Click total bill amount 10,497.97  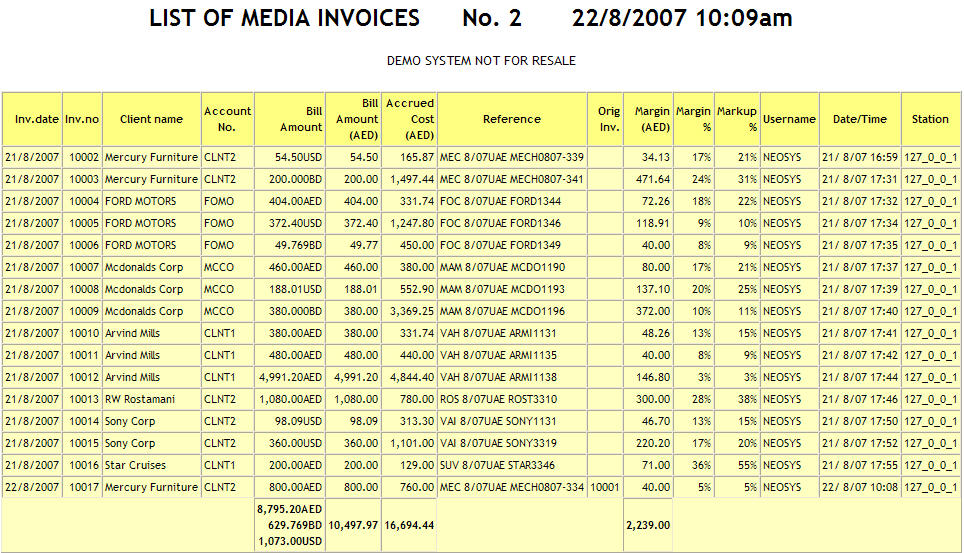click(354, 525)
